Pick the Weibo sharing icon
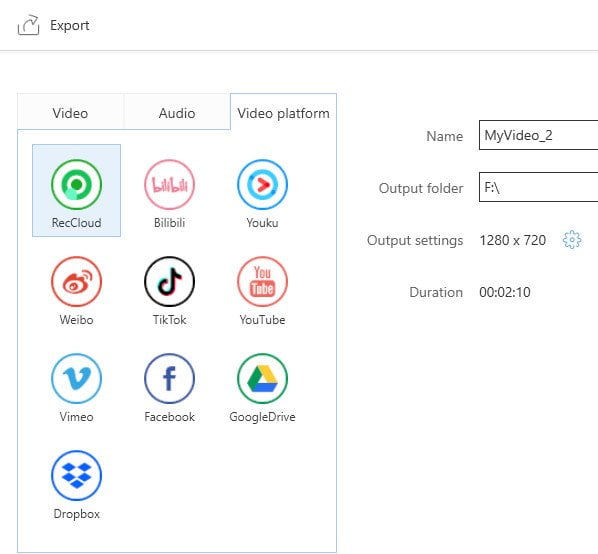Image resolution: width=598 pixels, height=554 pixels. pos(76,281)
